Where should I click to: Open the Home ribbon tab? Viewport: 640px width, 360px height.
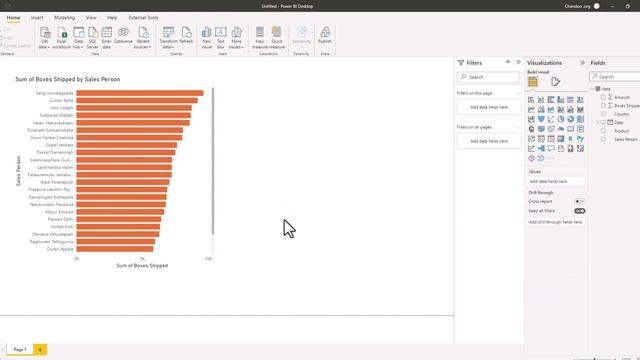tap(13, 18)
